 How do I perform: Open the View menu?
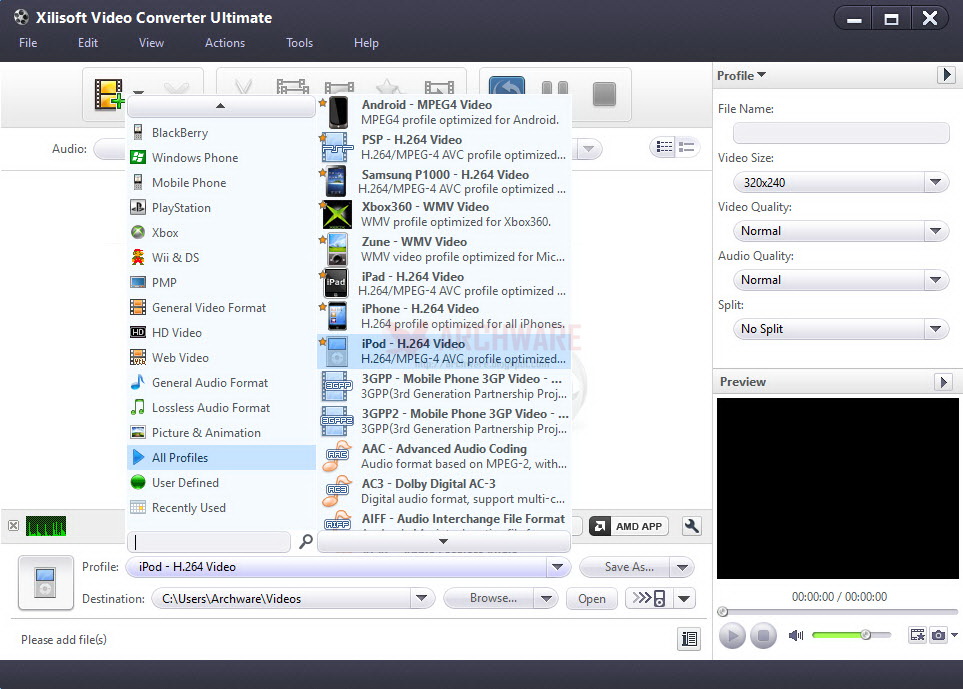click(x=151, y=43)
